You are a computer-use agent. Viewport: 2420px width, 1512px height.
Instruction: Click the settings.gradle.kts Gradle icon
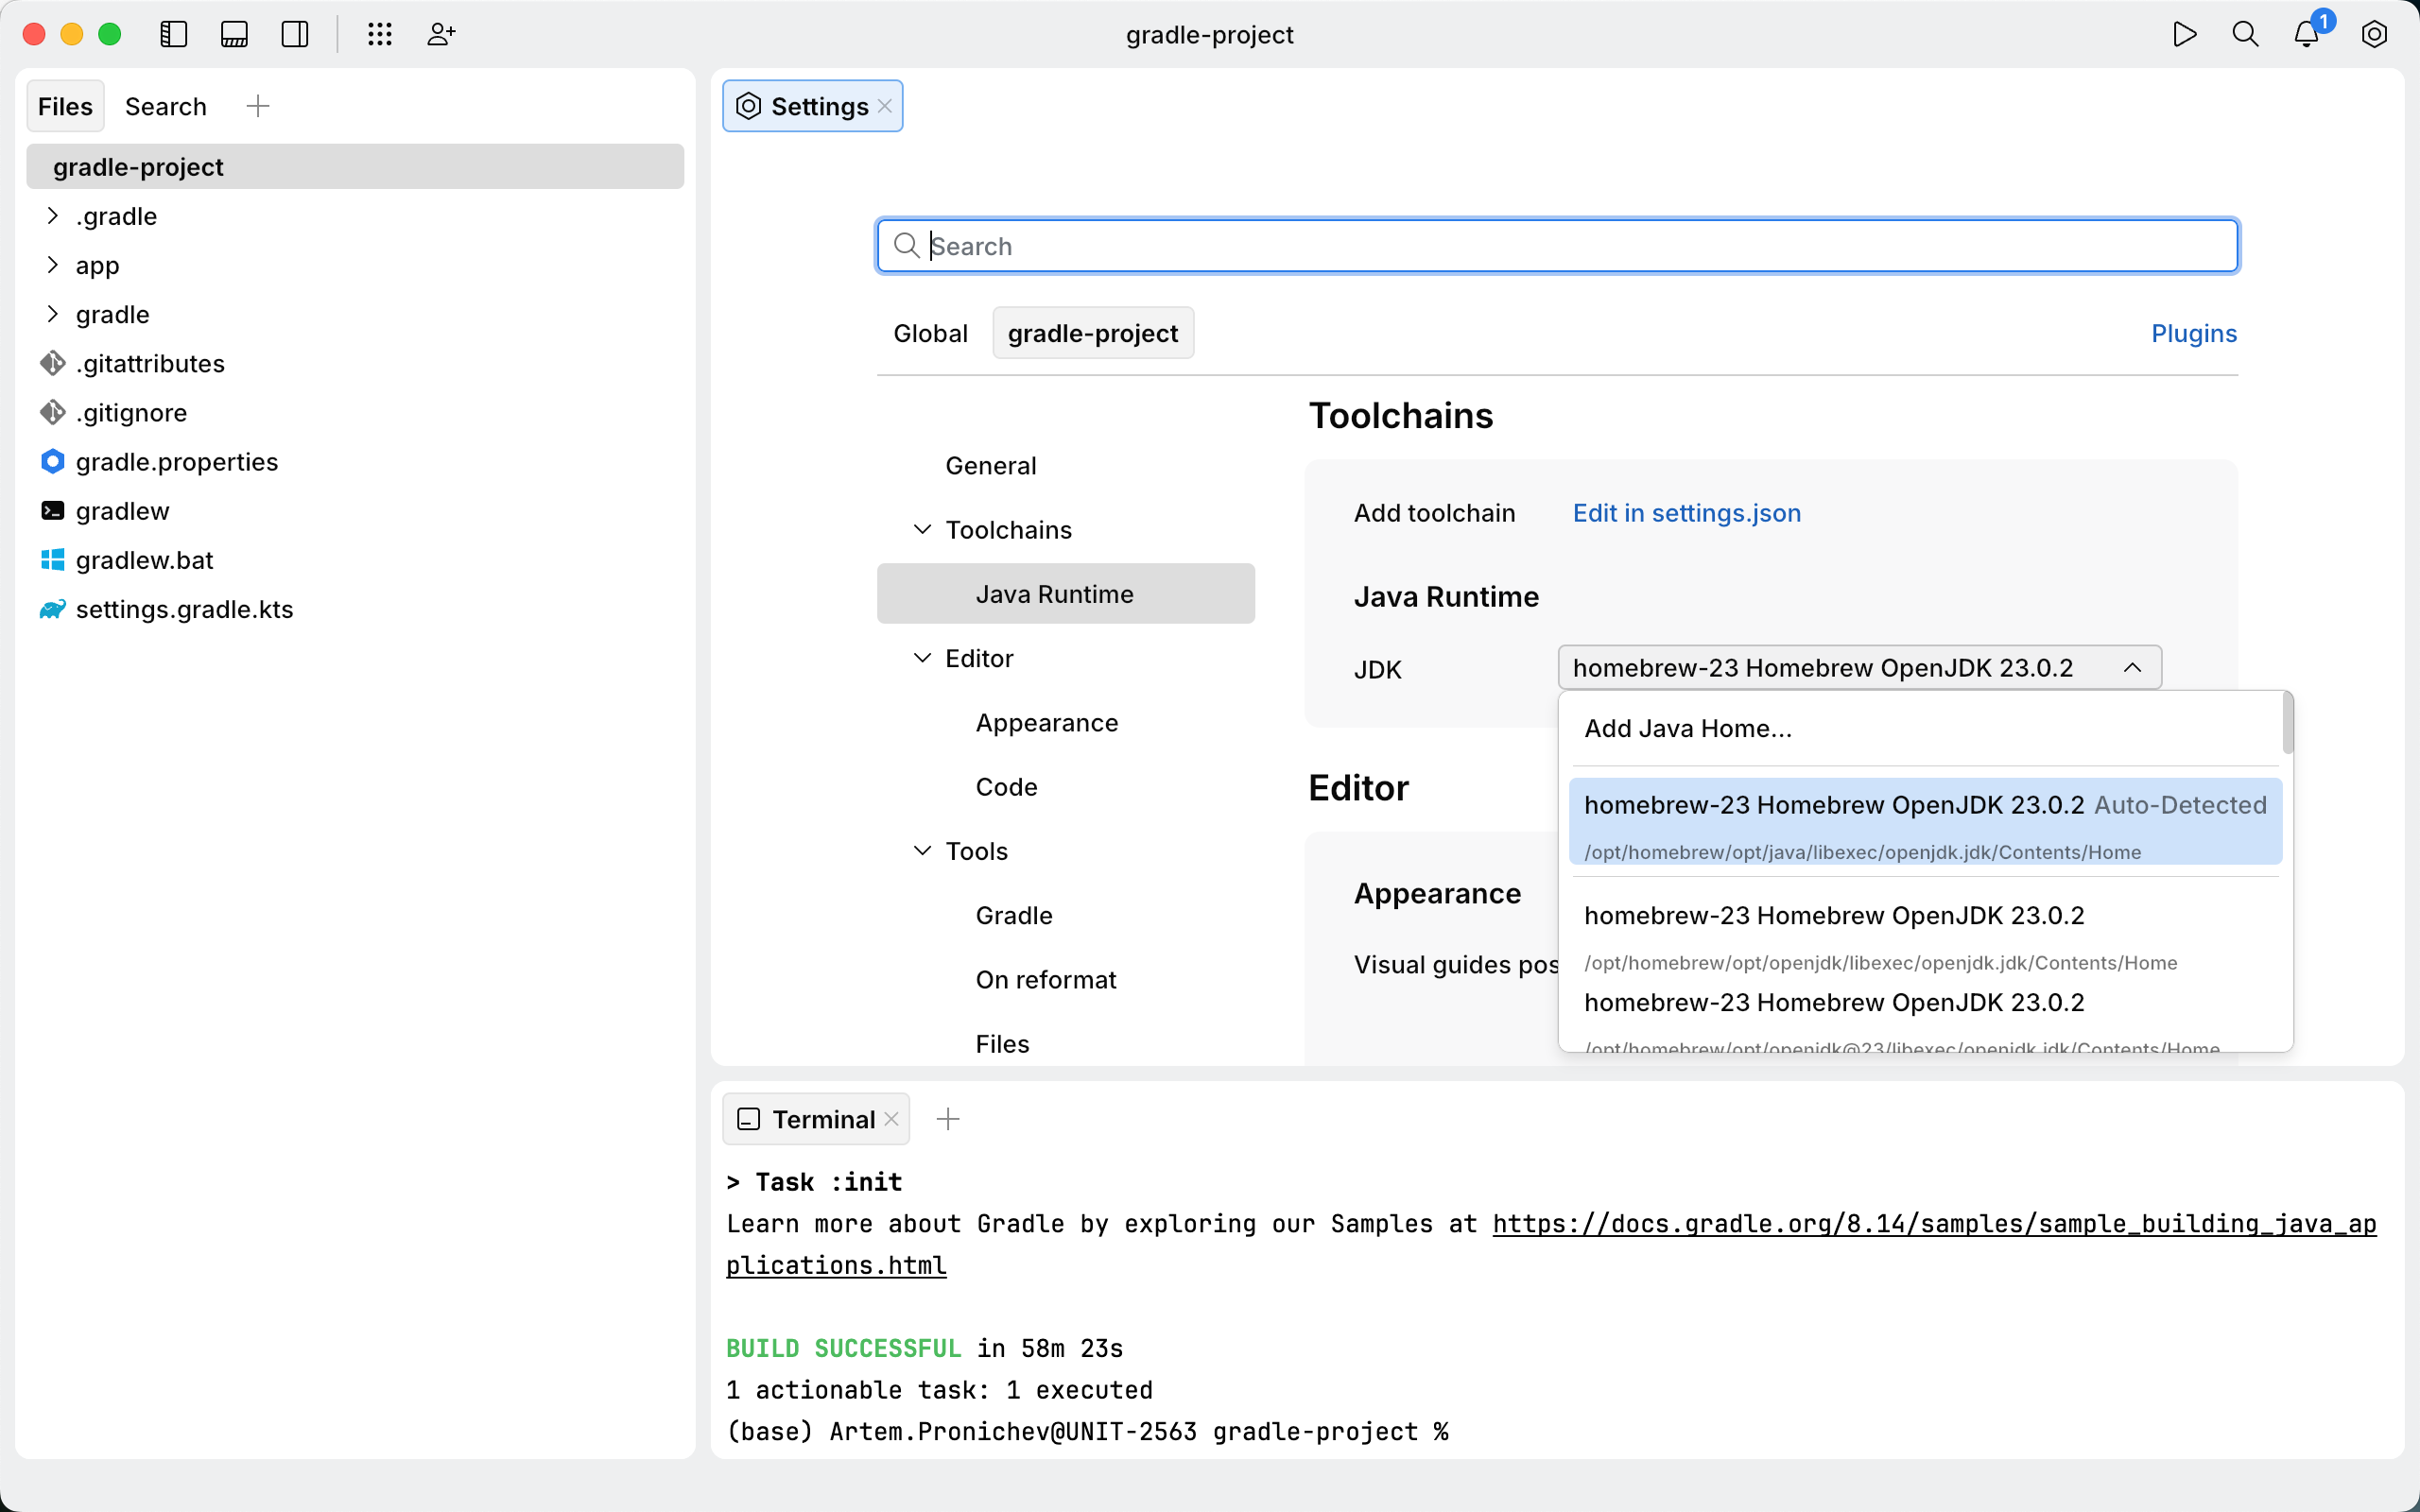tap(52, 609)
